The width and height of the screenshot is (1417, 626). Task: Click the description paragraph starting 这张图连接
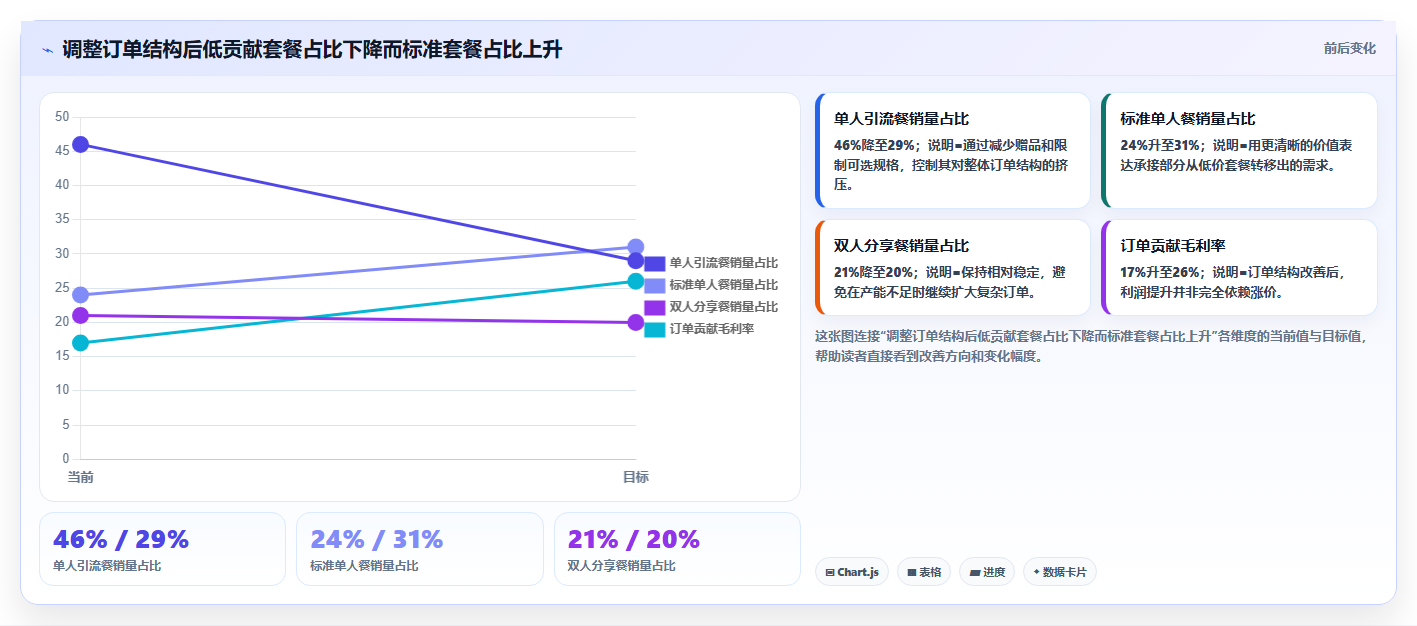(x=1091, y=346)
